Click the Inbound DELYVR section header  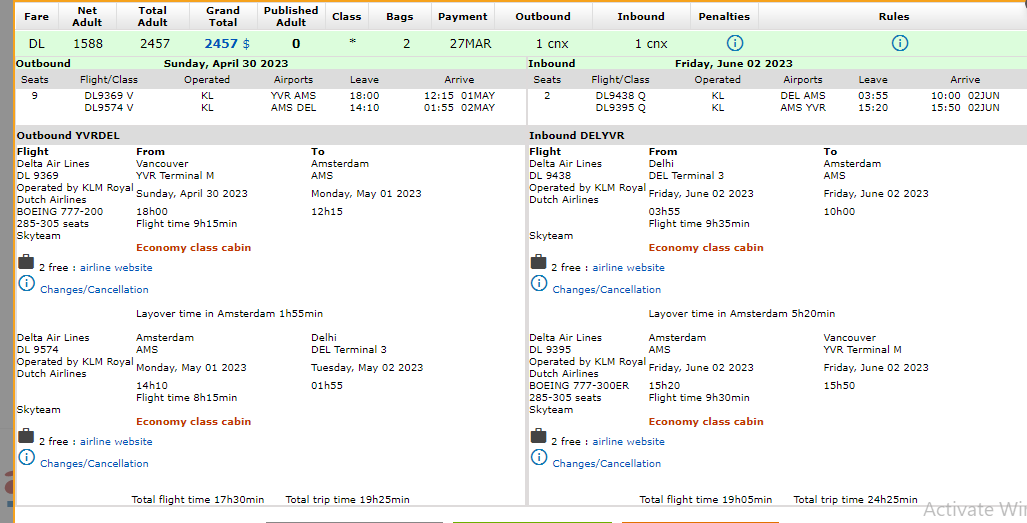click(x=576, y=136)
